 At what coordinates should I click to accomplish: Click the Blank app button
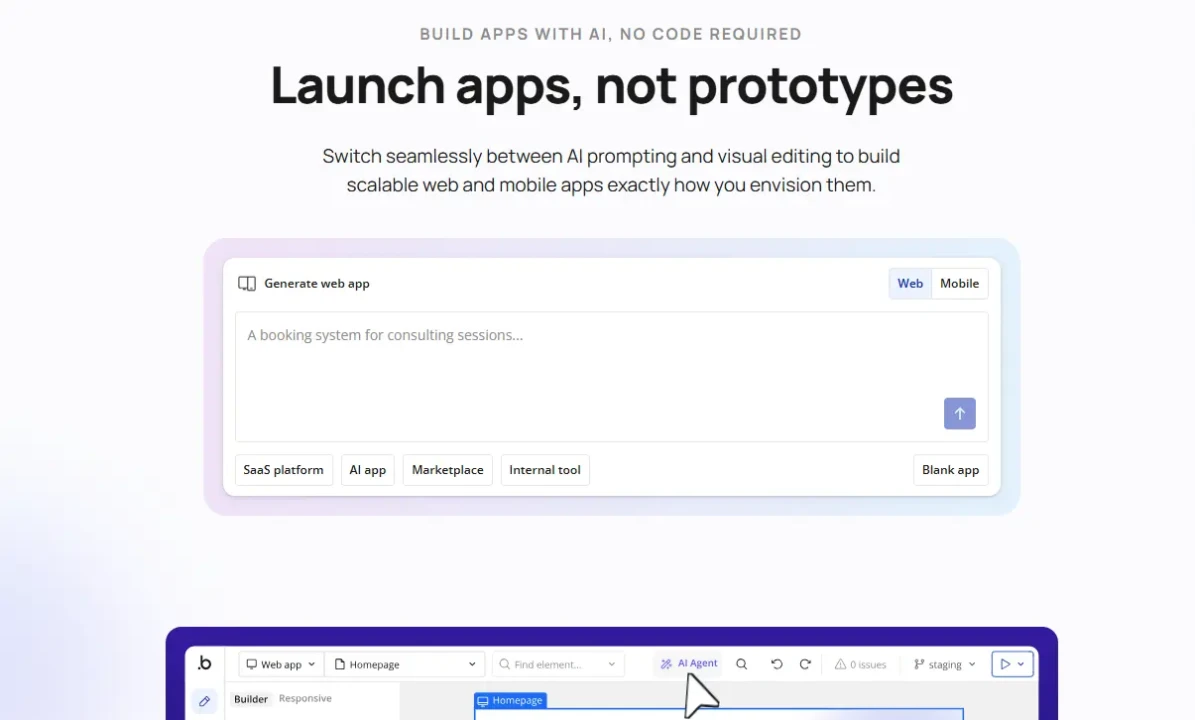pos(950,470)
